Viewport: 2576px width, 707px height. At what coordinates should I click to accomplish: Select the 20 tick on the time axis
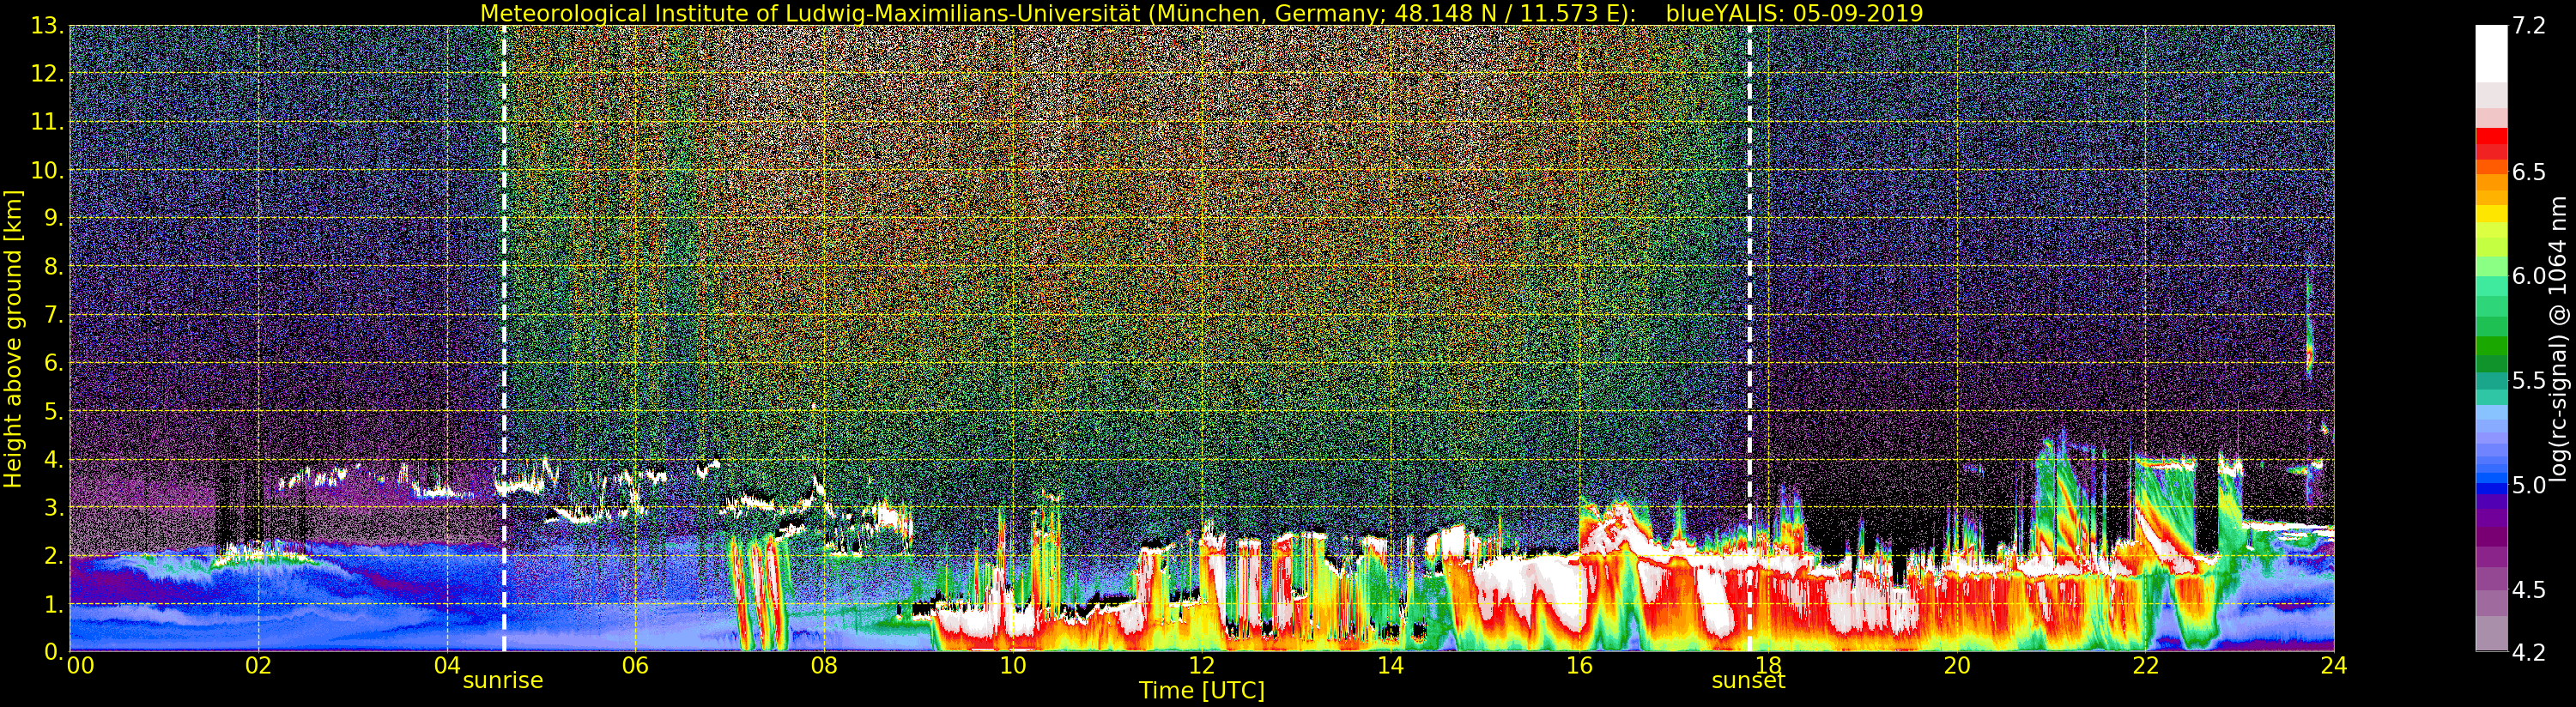pyautogui.click(x=1956, y=666)
